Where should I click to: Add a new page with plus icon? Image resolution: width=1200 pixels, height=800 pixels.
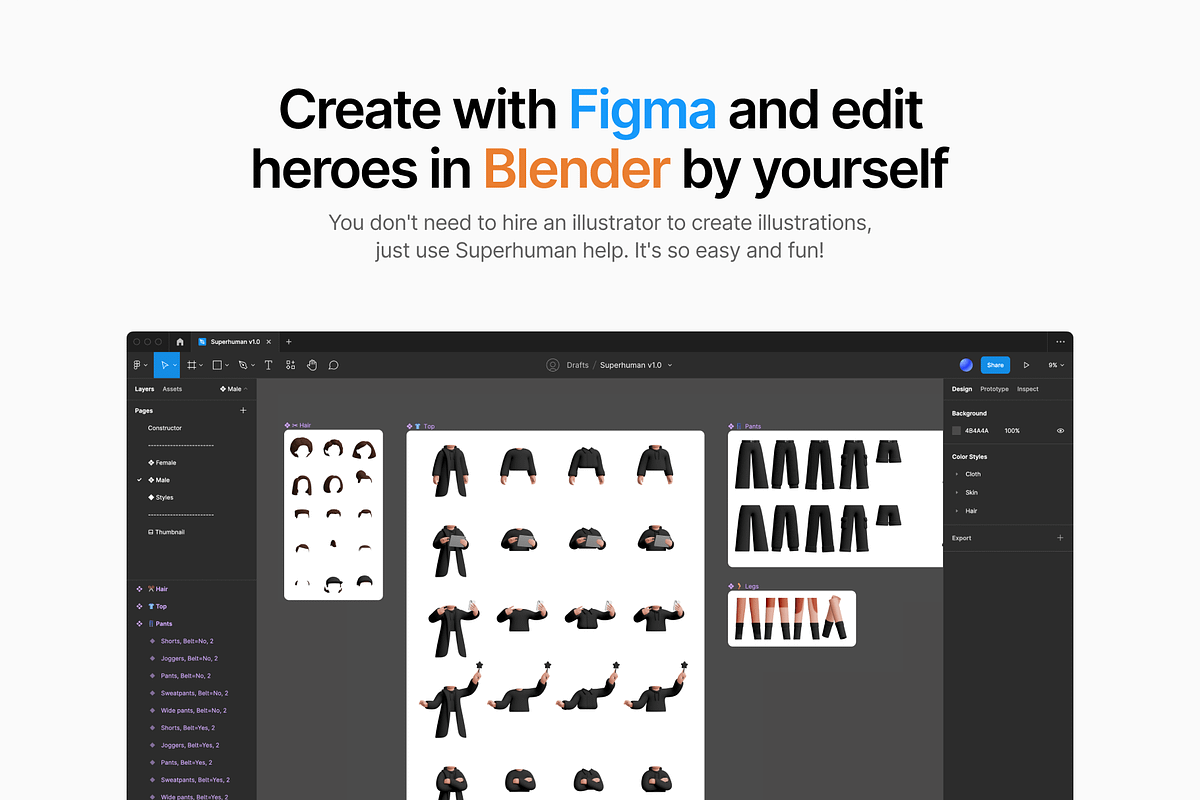(x=243, y=410)
